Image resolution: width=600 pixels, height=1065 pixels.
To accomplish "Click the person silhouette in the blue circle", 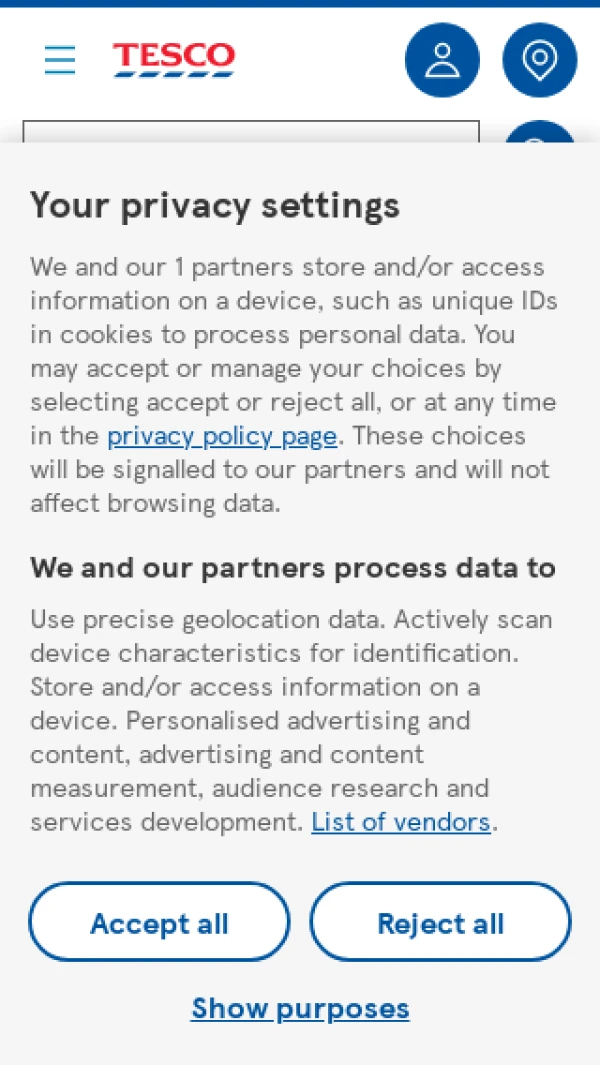I will coord(442,60).
